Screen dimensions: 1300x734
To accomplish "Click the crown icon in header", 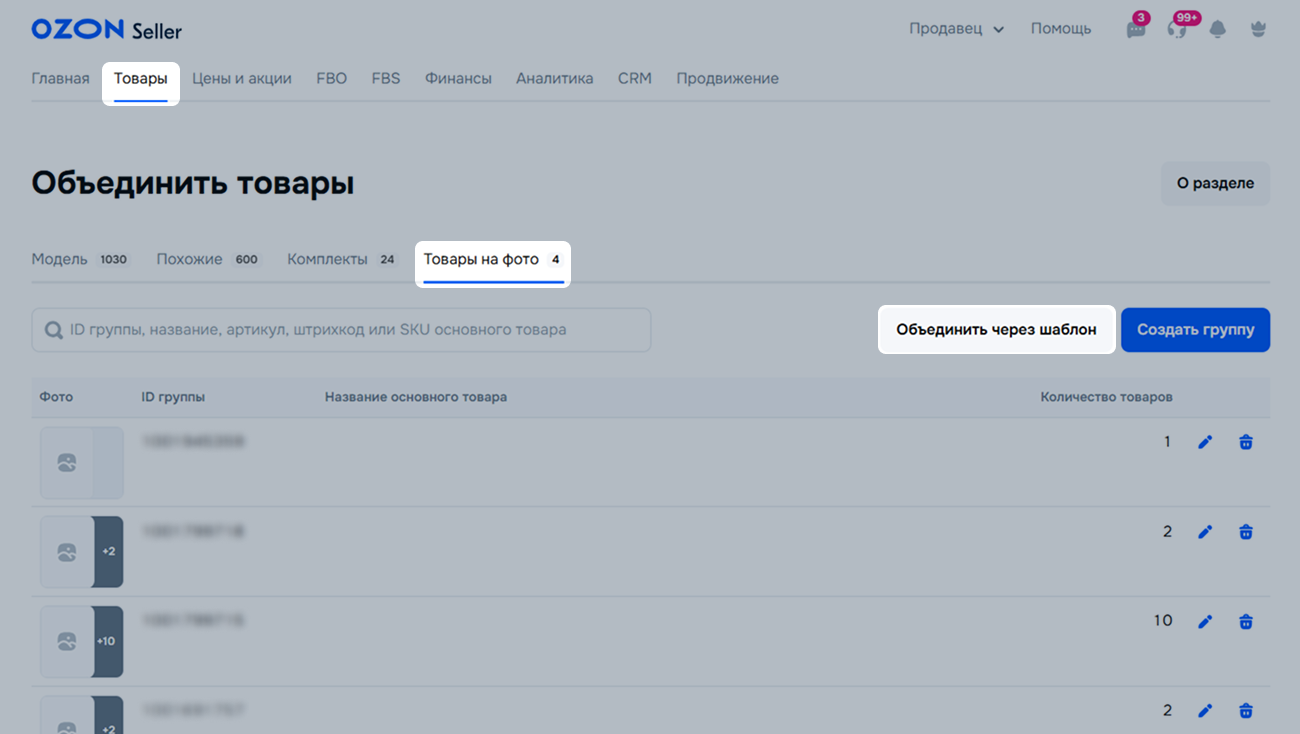I will tap(1258, 29).
